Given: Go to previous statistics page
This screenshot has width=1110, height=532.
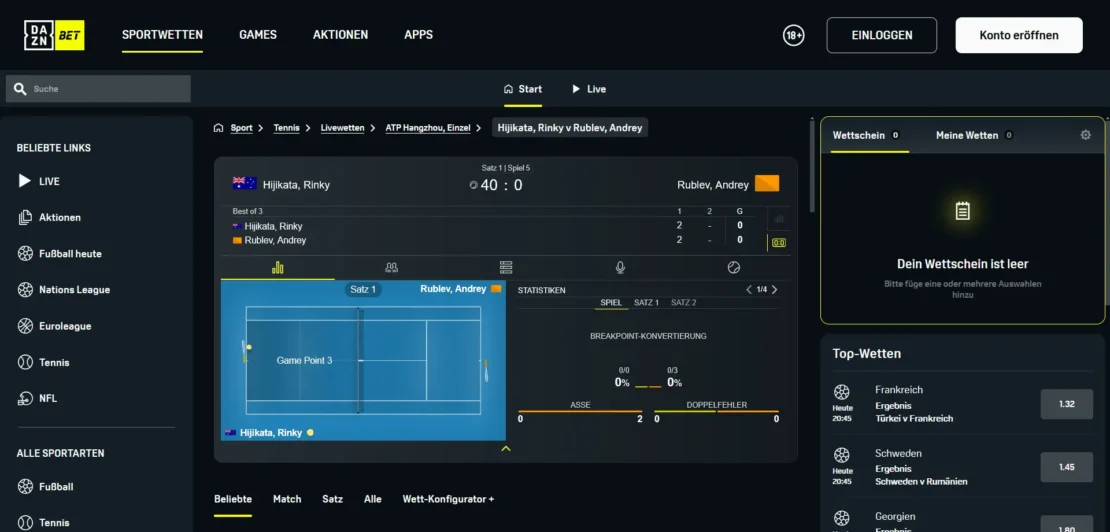Looking at the screenshot, I should [749, 289].
